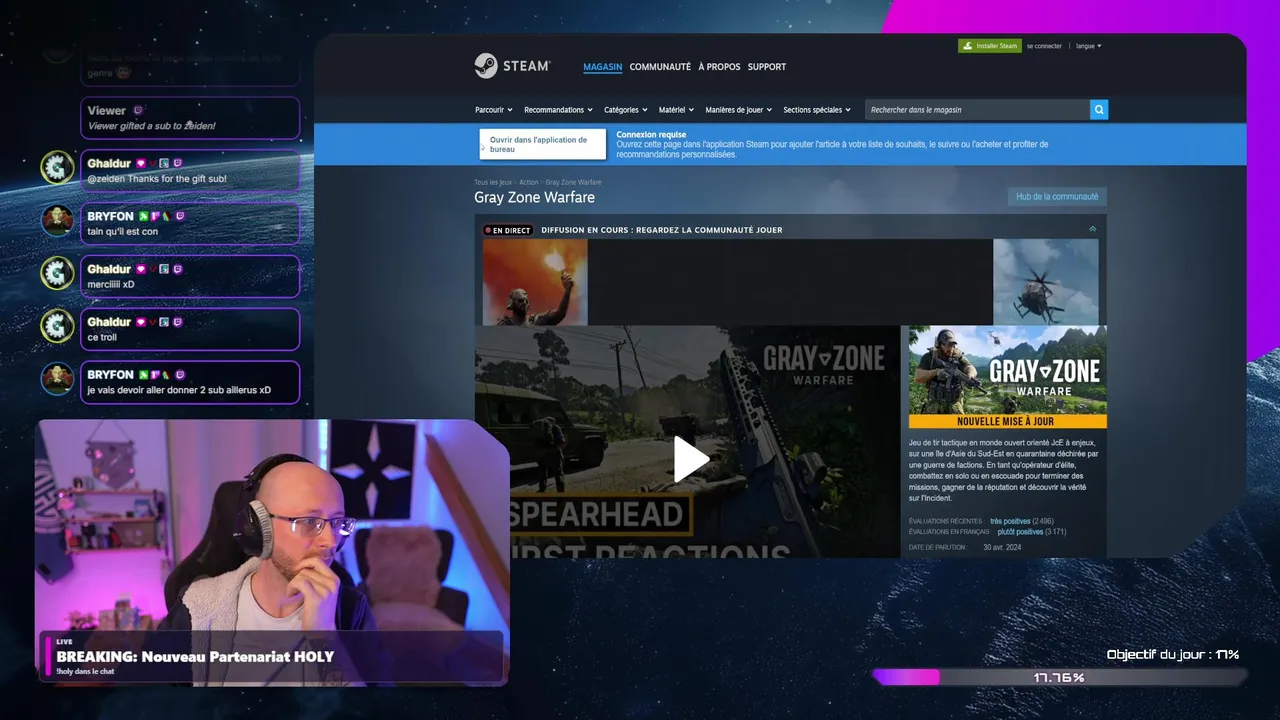The image size is (1280, 720).
Task: Play the Gray Zone Warfare trailer video
Action: pos(690,459)
